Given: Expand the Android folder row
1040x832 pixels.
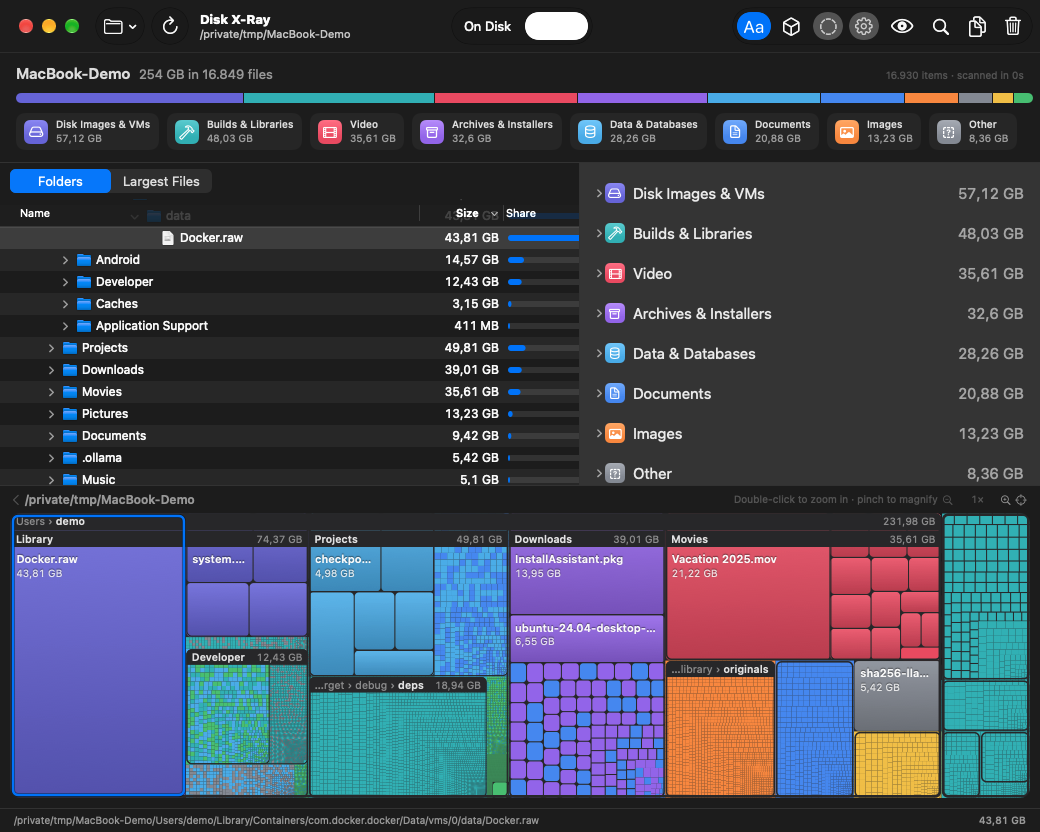Looking at the screenshot, I should coord(65,260).
